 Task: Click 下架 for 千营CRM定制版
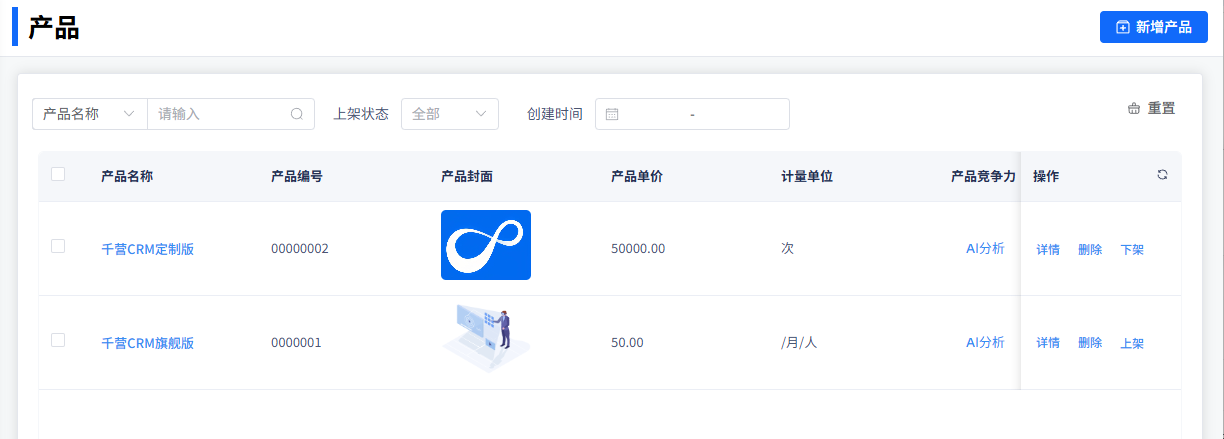(1132, 249)
